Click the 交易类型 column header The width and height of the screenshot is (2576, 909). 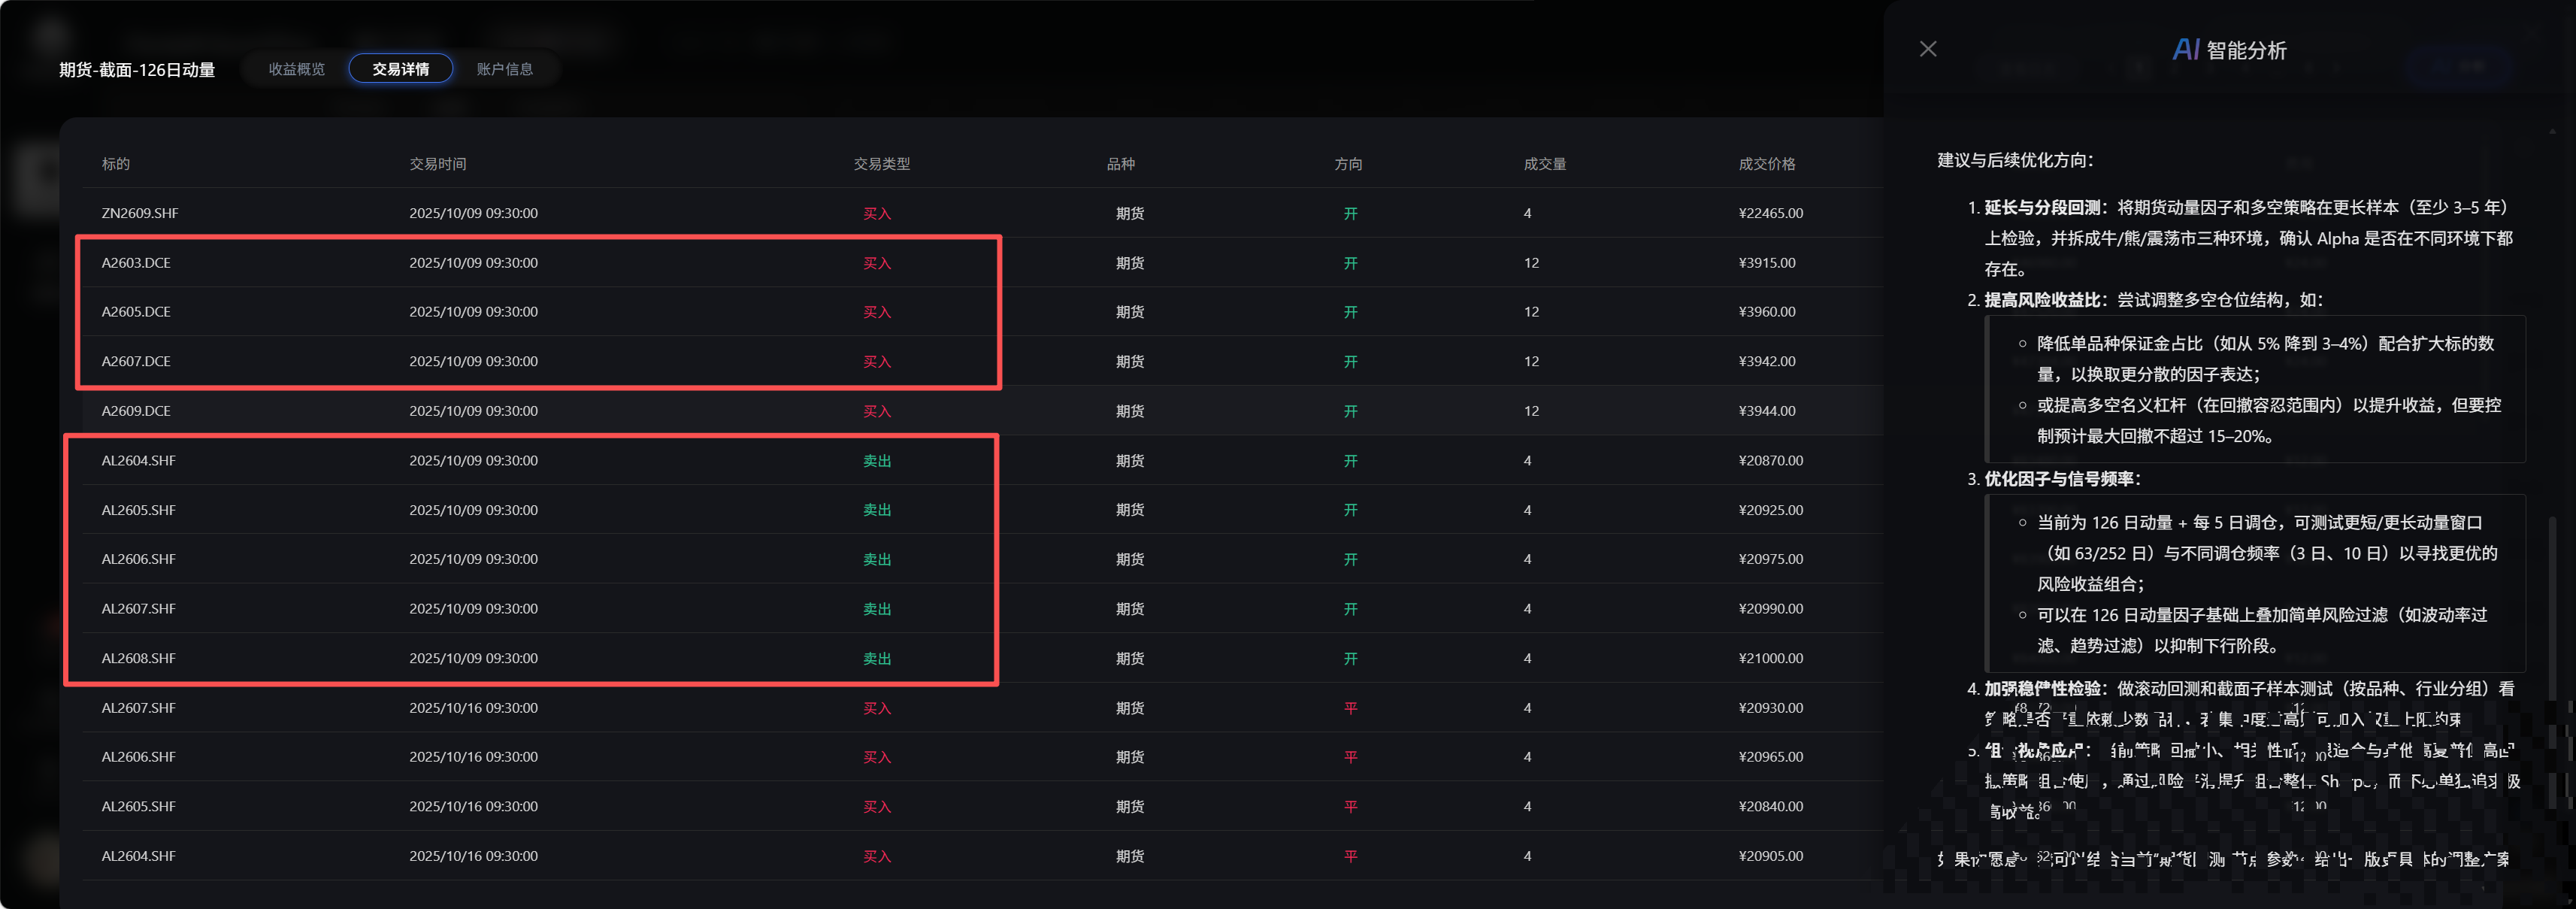pyautogui.click(x=882, y=164)
